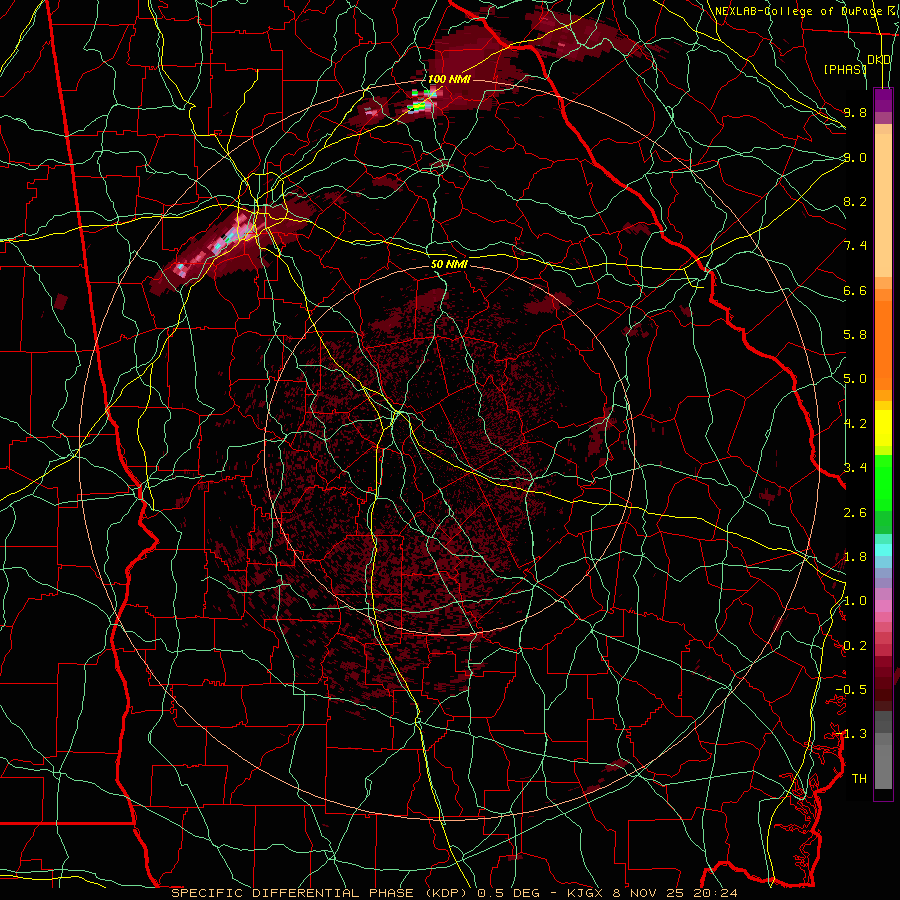
Task: Click the 'NEXLAB-College of DuPage' header text
Action: tap(798, 11)
